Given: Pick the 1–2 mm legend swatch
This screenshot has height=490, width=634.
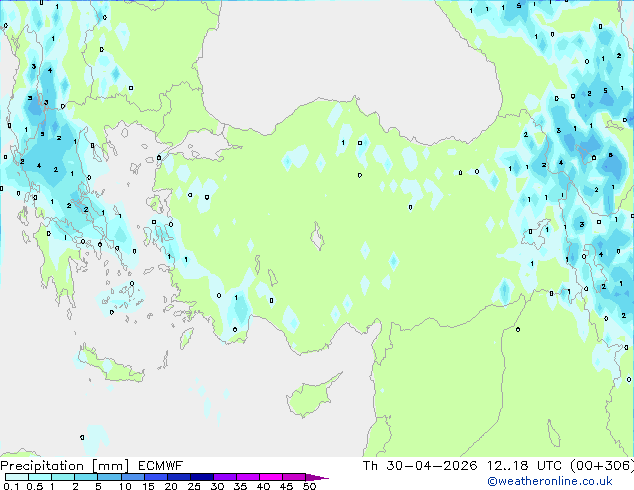Looking at the screenshot, I should click(x=63, y=477).
